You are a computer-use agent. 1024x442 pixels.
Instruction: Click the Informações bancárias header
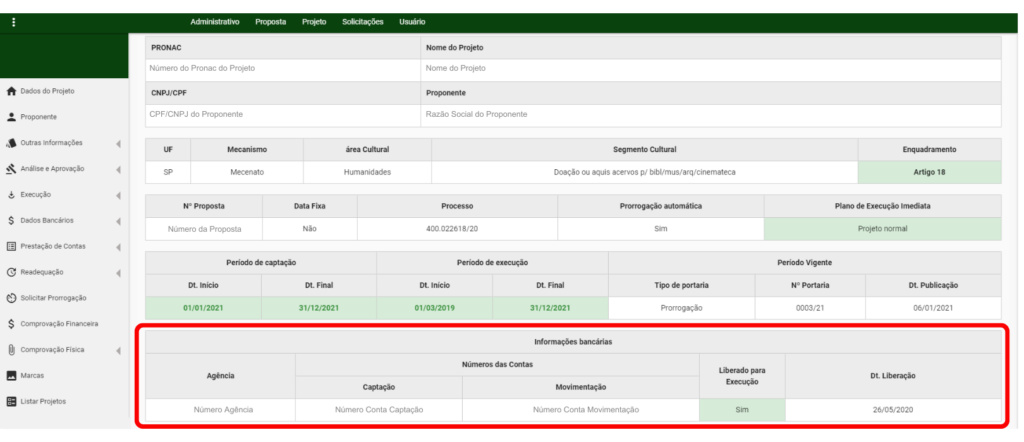tap(573, 342)
